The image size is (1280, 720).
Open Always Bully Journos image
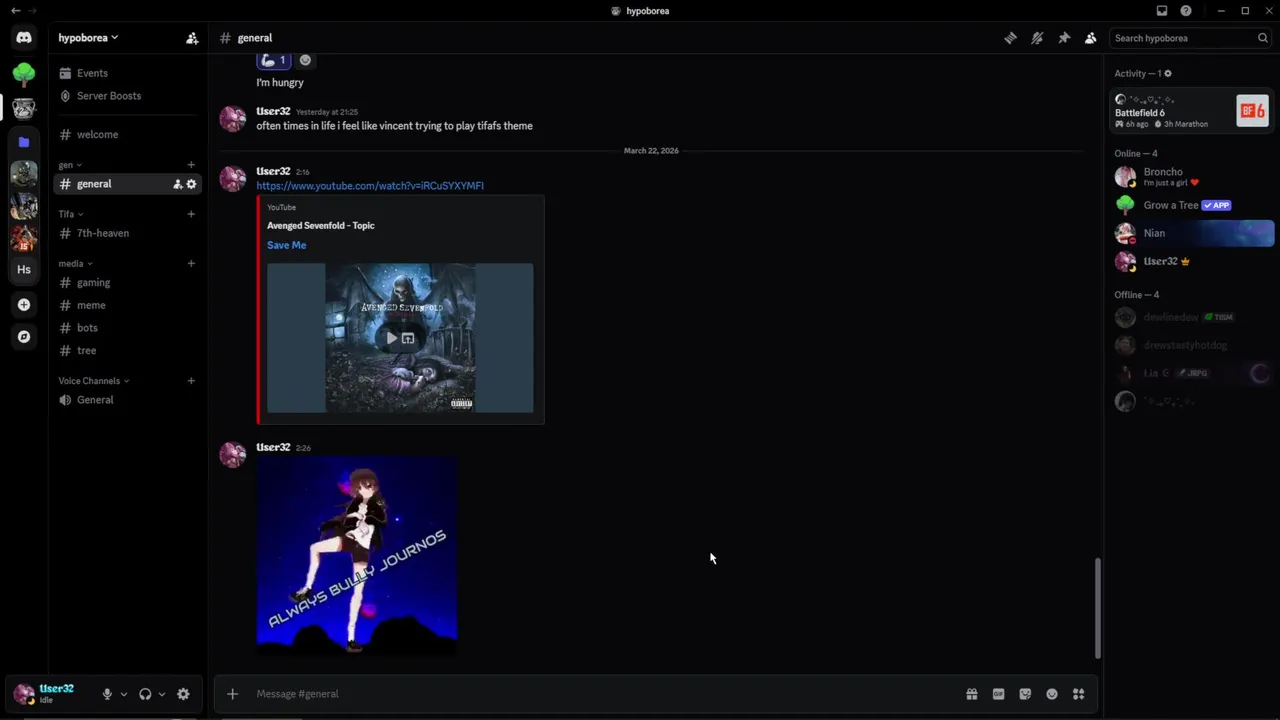pos(357,556)
